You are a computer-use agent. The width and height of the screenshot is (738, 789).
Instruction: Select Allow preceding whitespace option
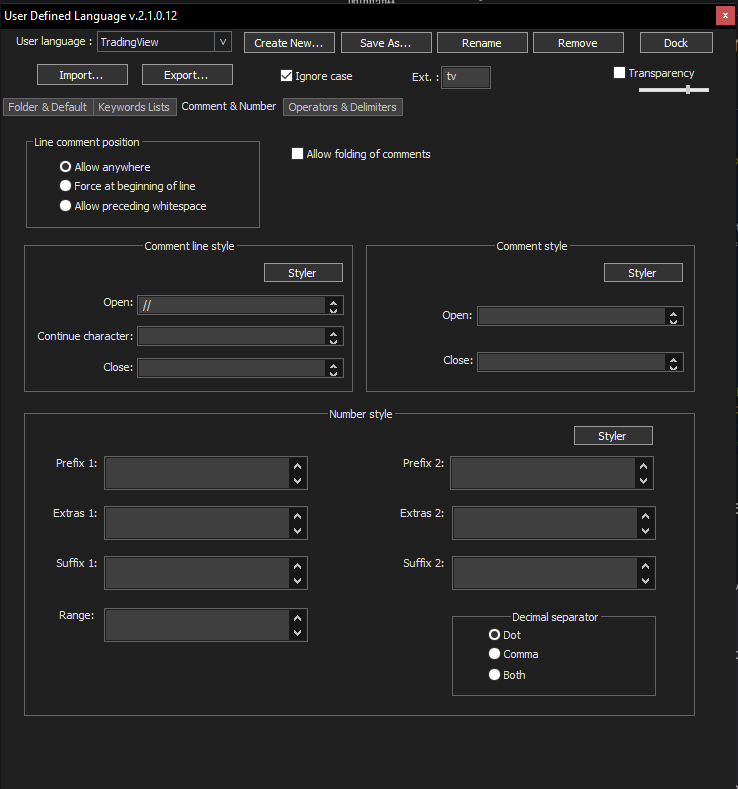[x=65, y=206]
